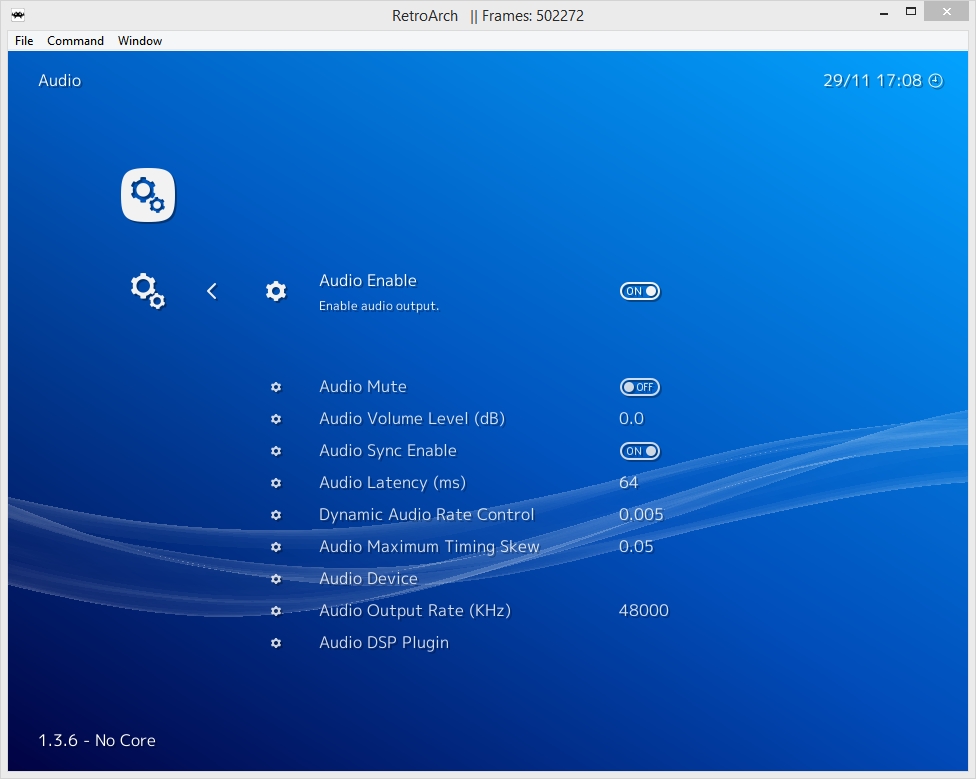
Task: Select the Audio Mute entry
Action: point(363,387)
